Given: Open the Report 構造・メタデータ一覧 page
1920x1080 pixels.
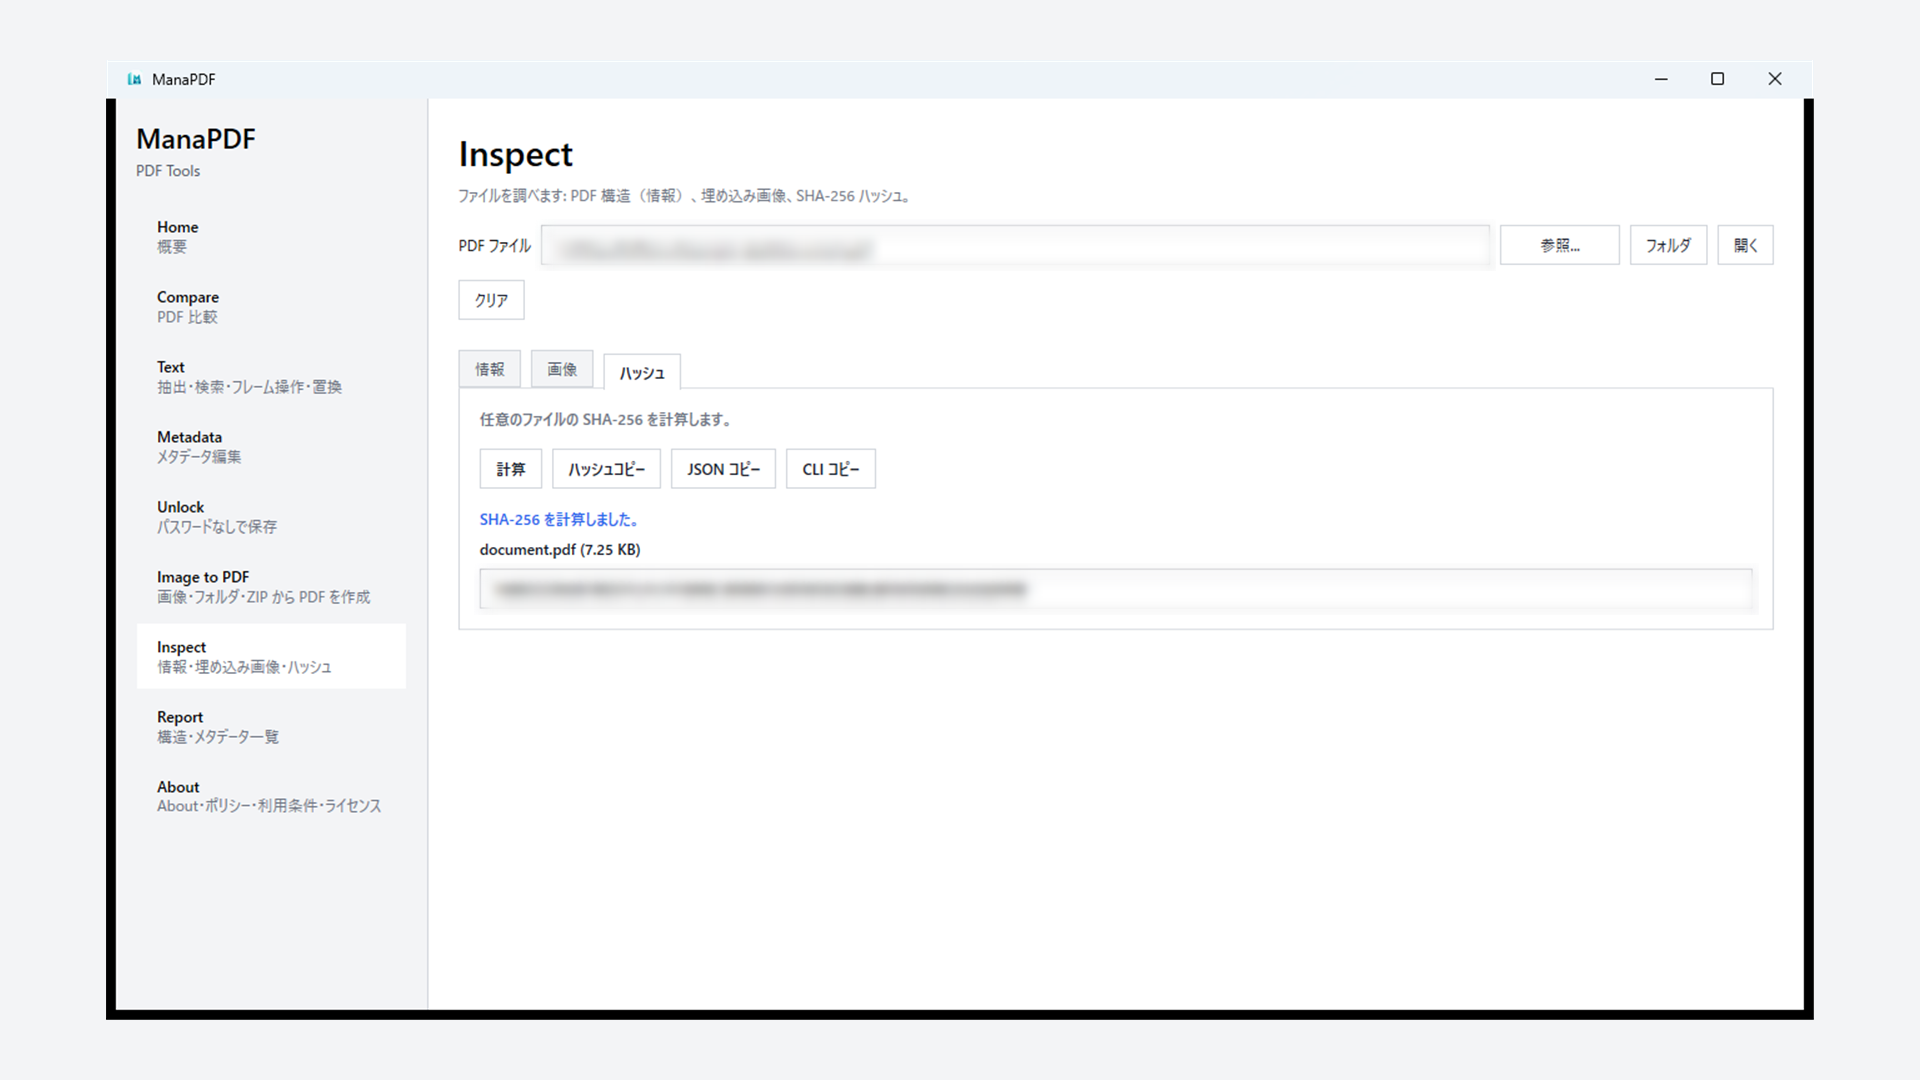Looking at the screenshot, I should click(271, 726).
